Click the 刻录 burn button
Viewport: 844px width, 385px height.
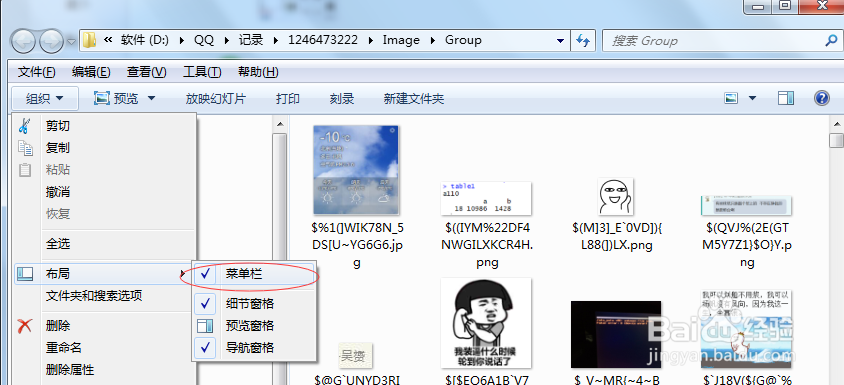coord(342,99)
